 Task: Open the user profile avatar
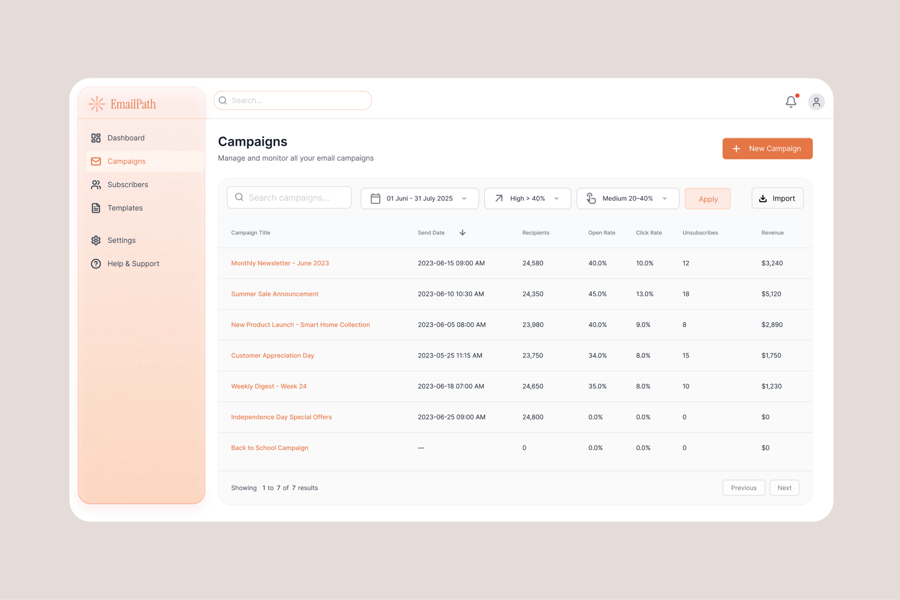coord(816,102)
